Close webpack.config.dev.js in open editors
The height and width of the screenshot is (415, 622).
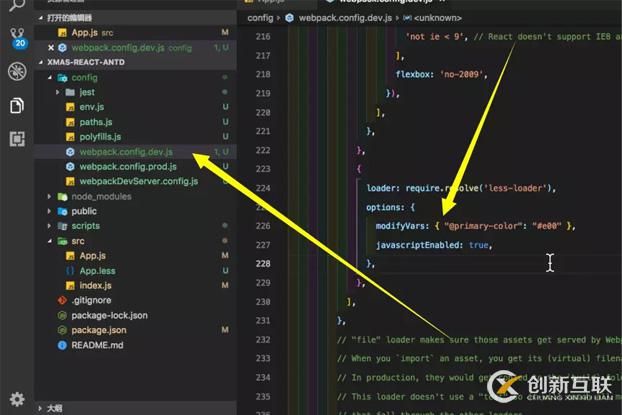(x=51, y=48)
